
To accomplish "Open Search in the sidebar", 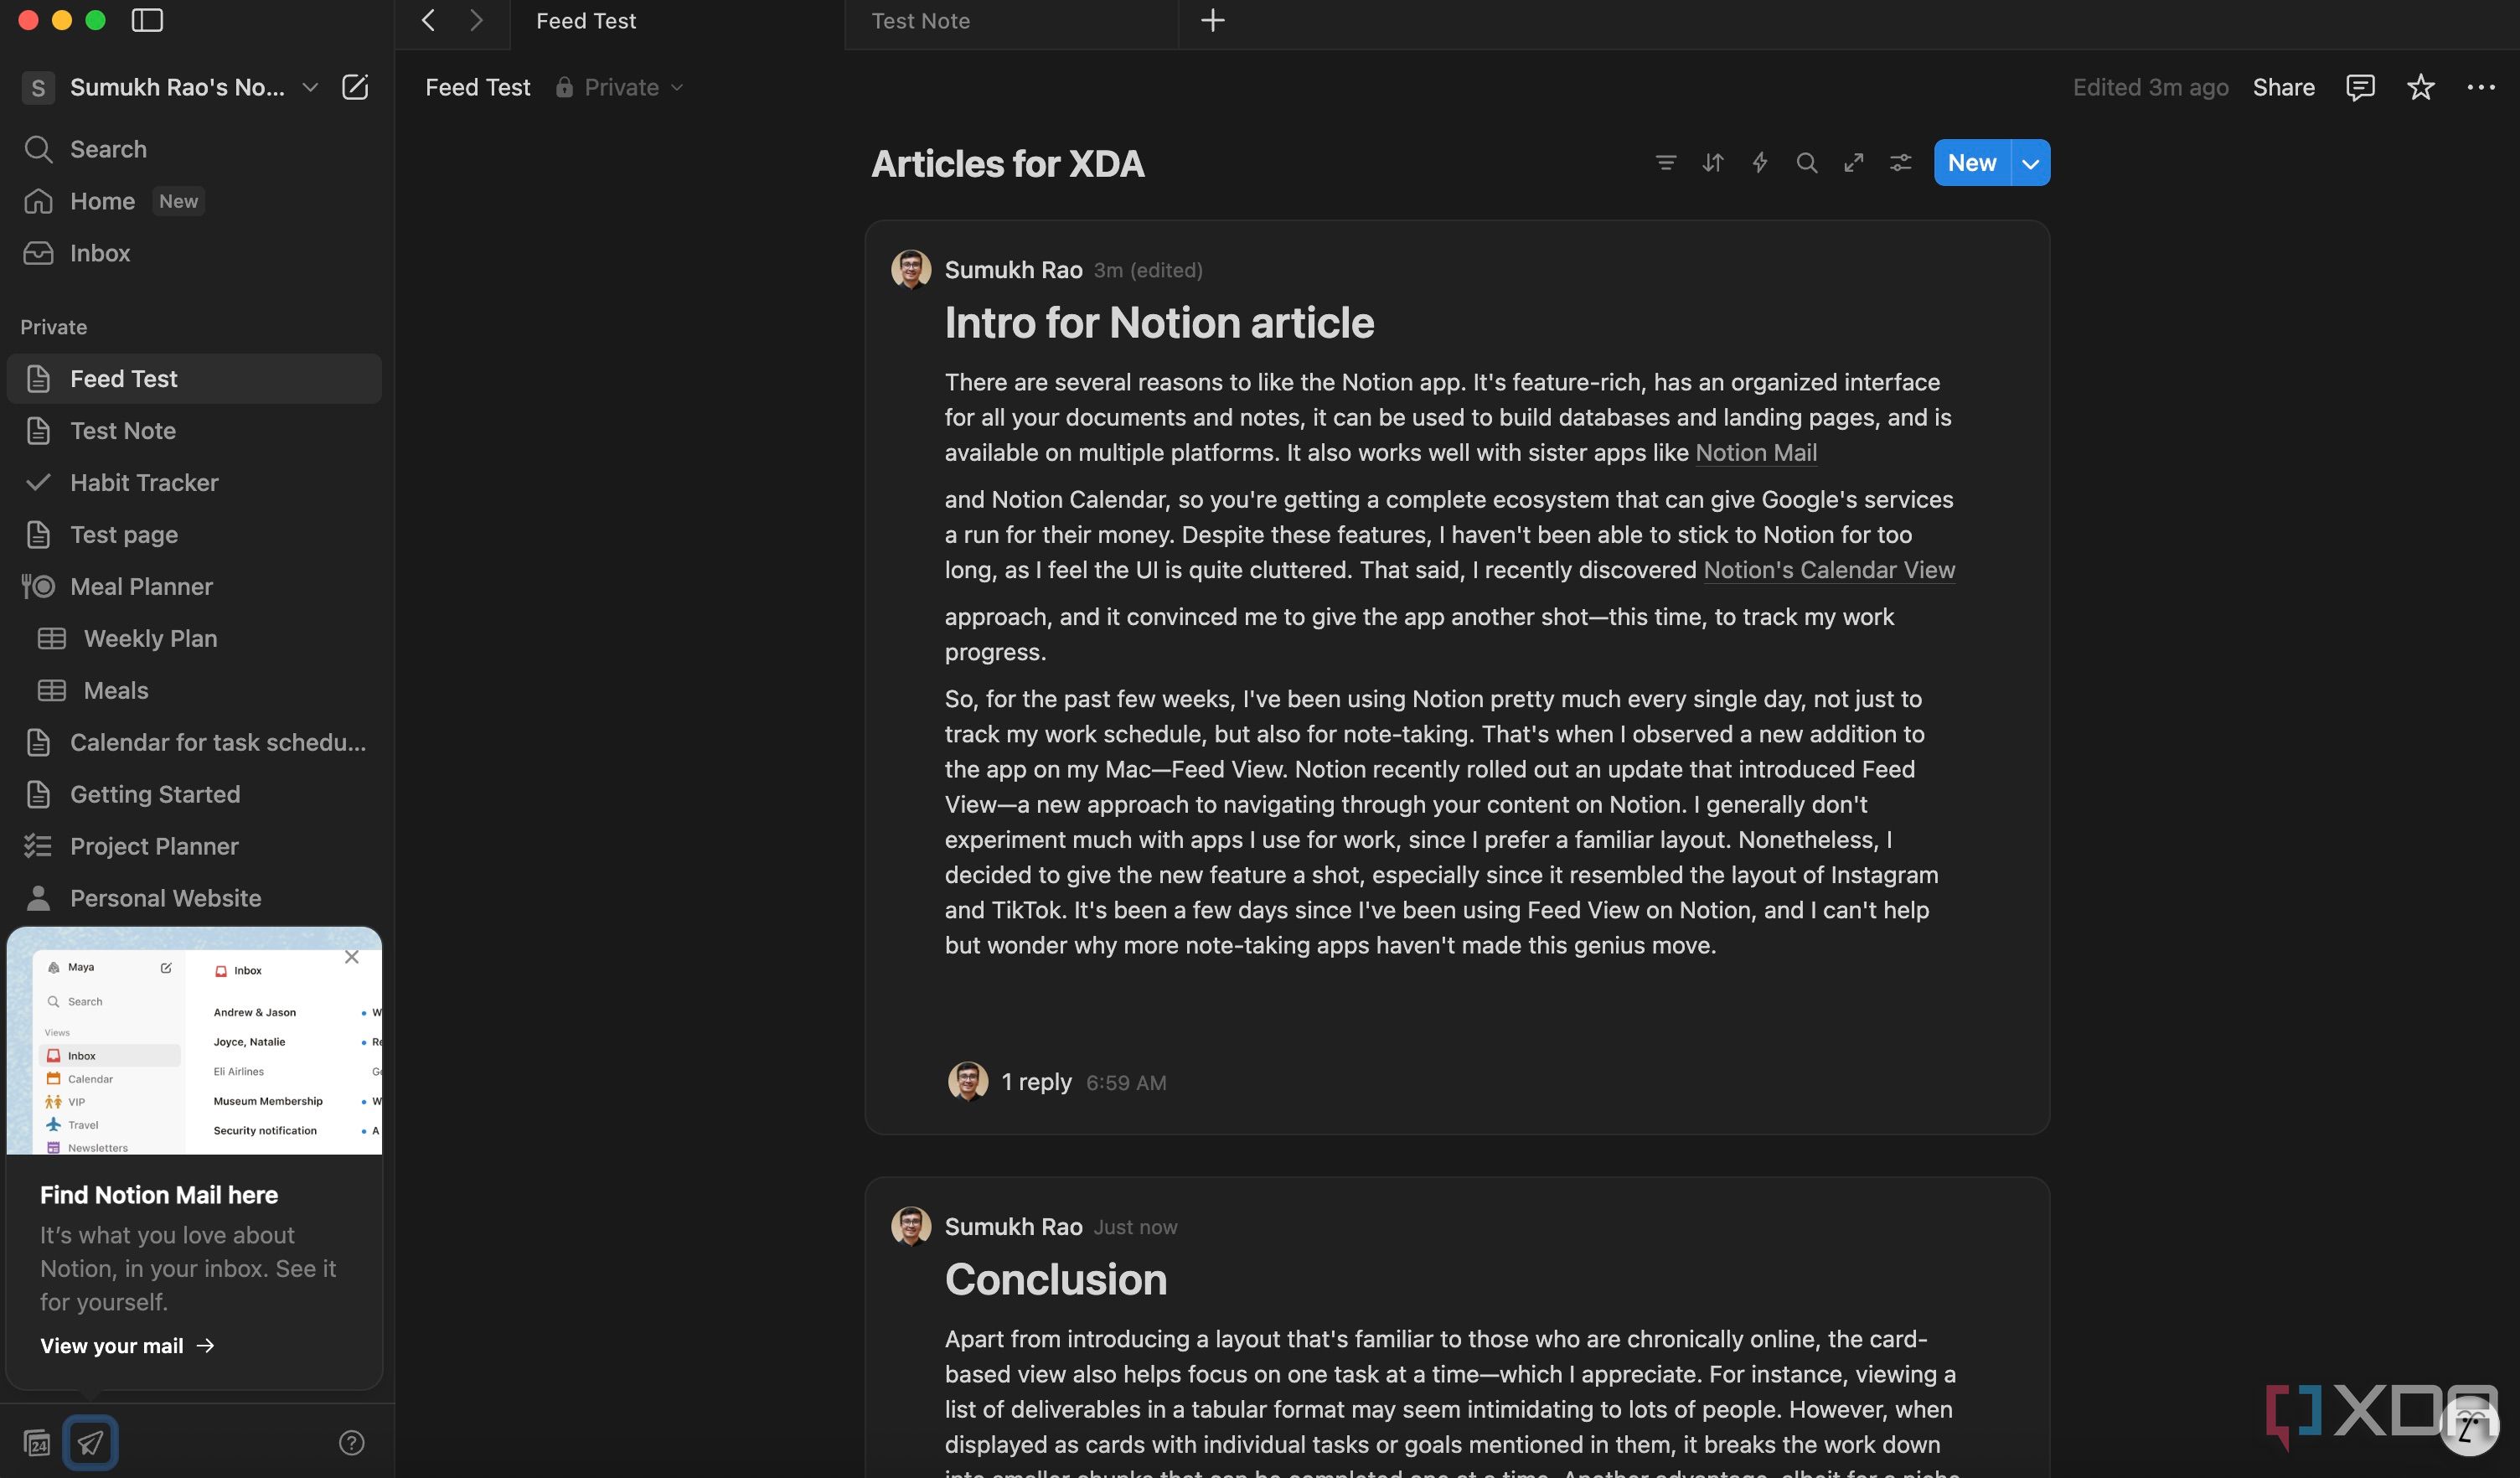I will 194,149.
